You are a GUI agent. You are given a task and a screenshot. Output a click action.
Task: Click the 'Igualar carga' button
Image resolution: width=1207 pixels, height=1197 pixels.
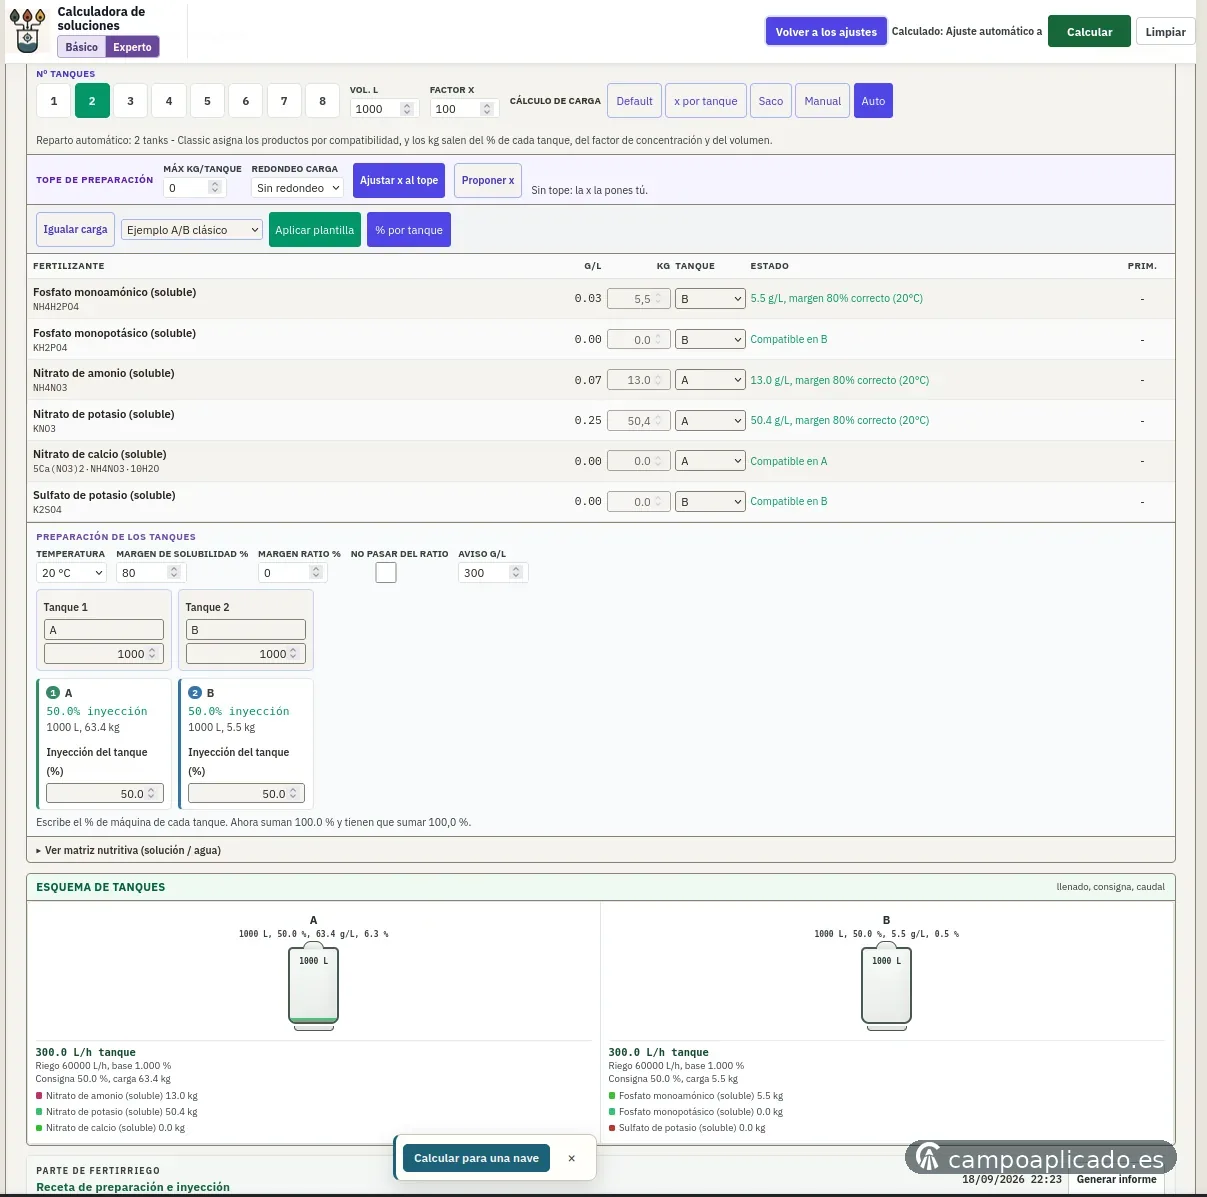click(x=75, y=229)
